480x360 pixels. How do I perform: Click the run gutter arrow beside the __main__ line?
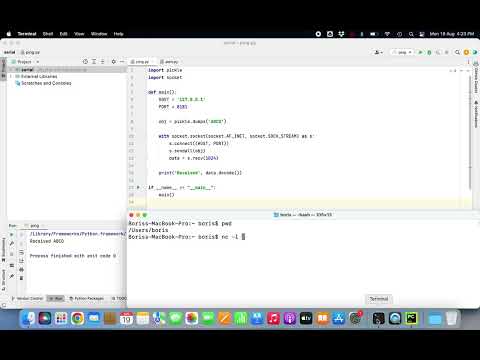[138, 188]
